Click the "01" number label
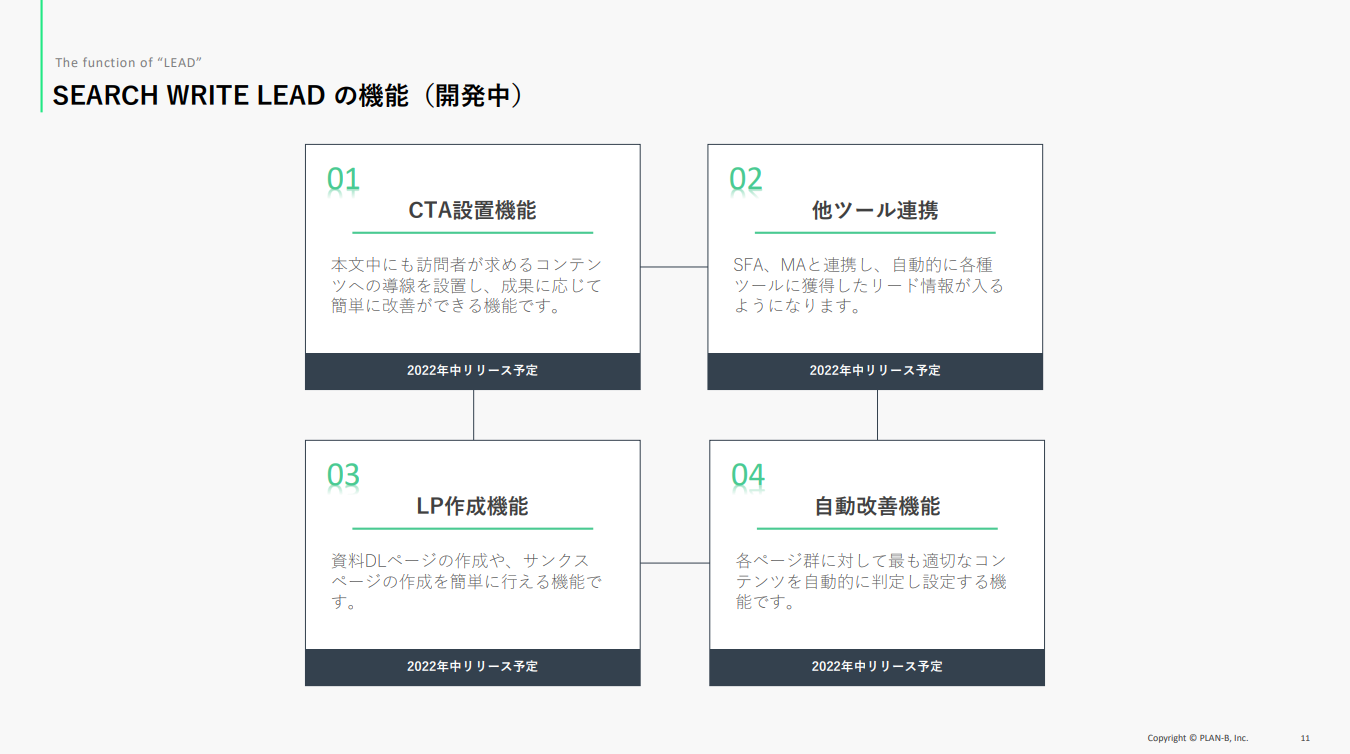 343,179
